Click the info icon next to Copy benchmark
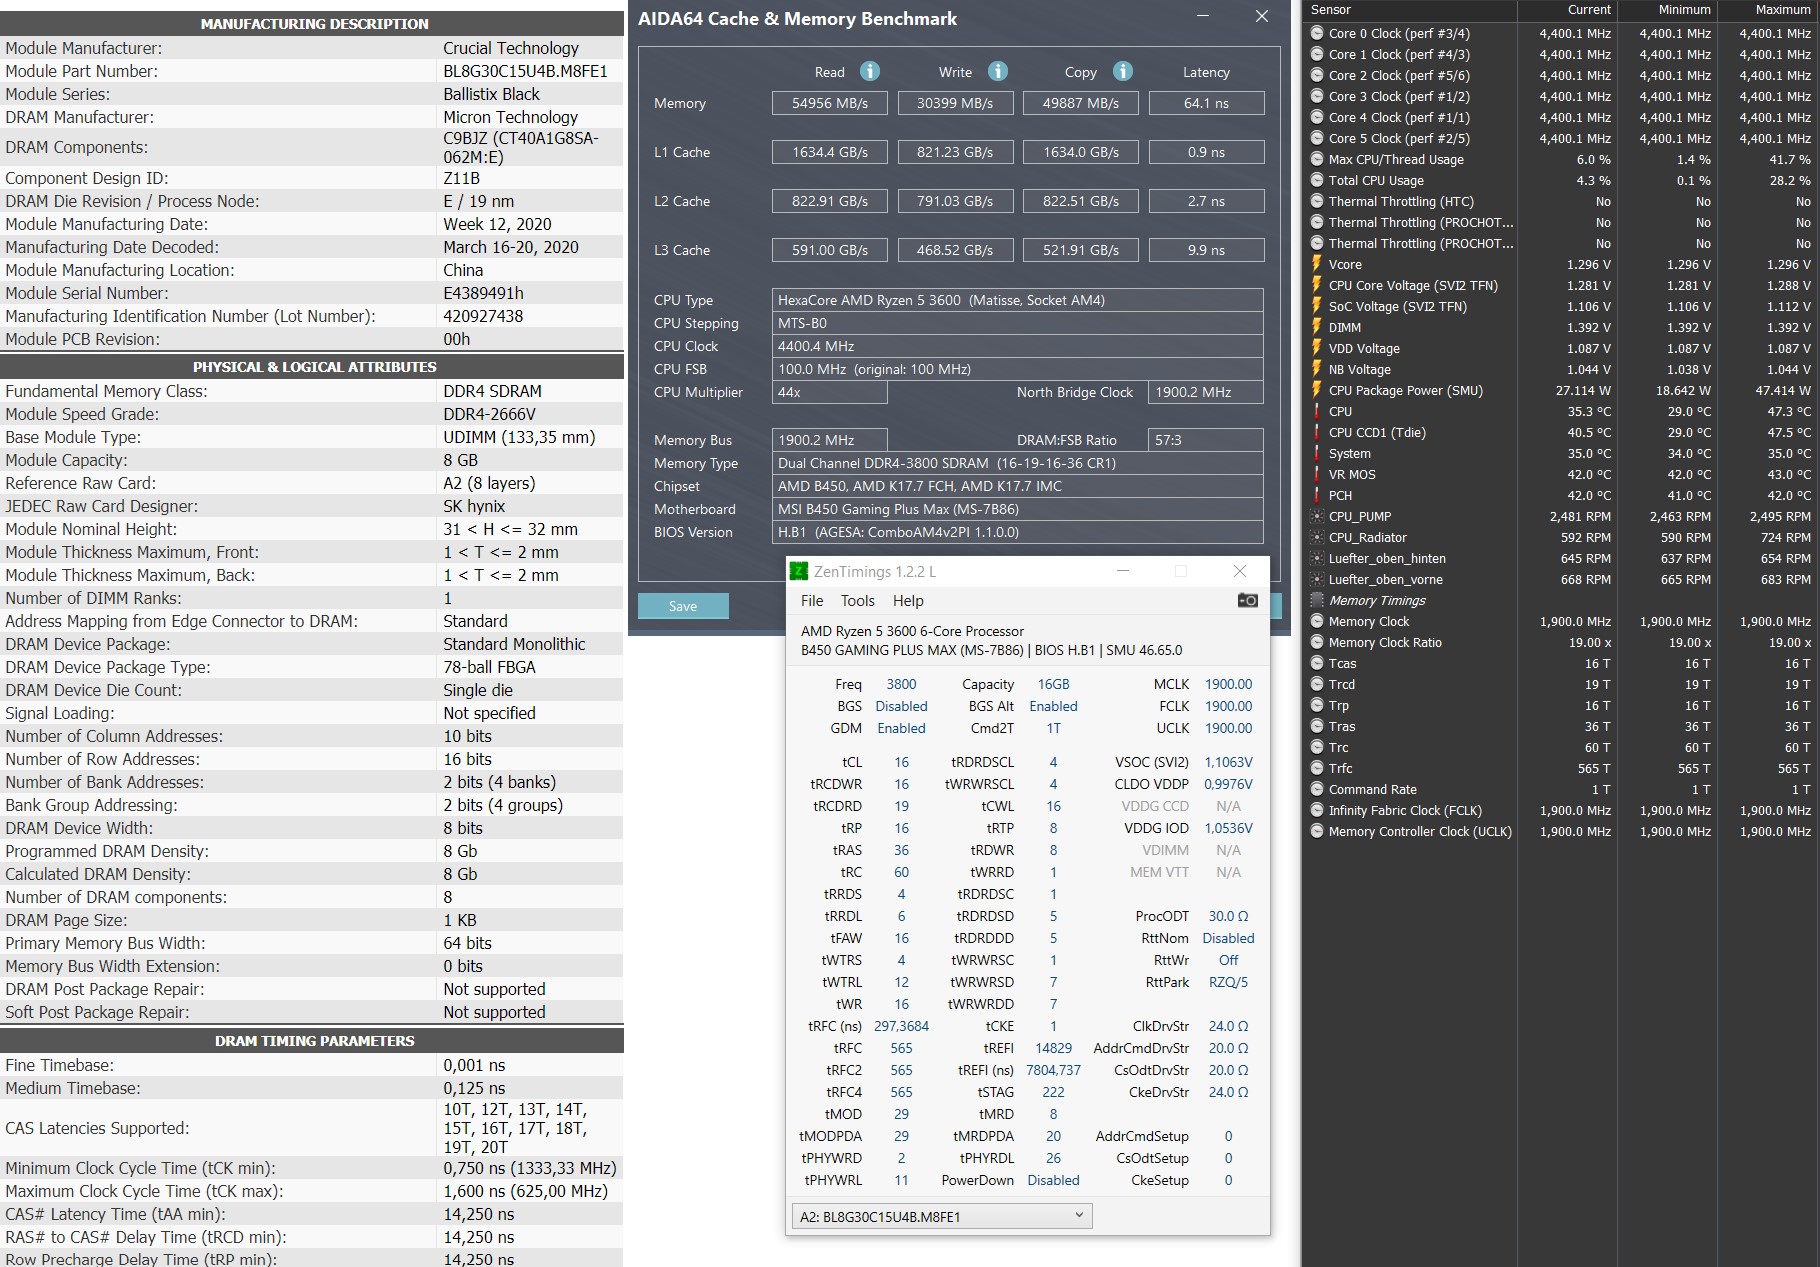 point(1124,71)
